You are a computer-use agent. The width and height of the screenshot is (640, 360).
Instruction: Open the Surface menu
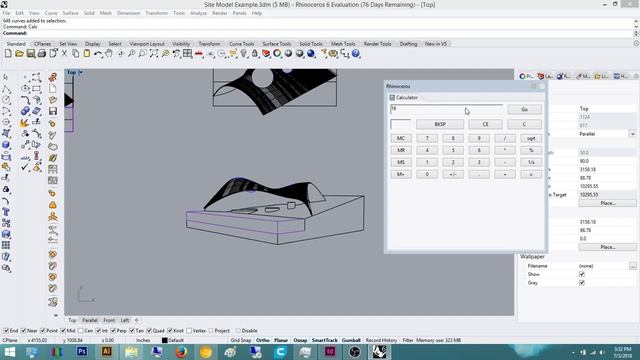[70, 13]
